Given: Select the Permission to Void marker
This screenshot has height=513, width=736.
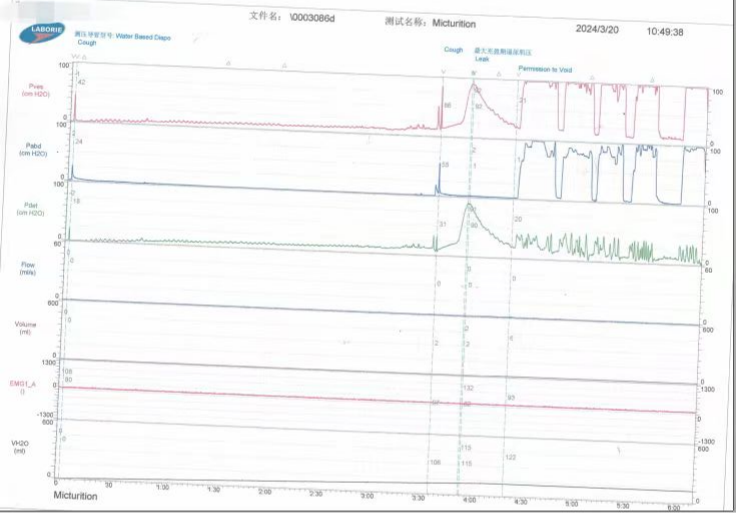Looking at the screenshot, I should point(545,69).
